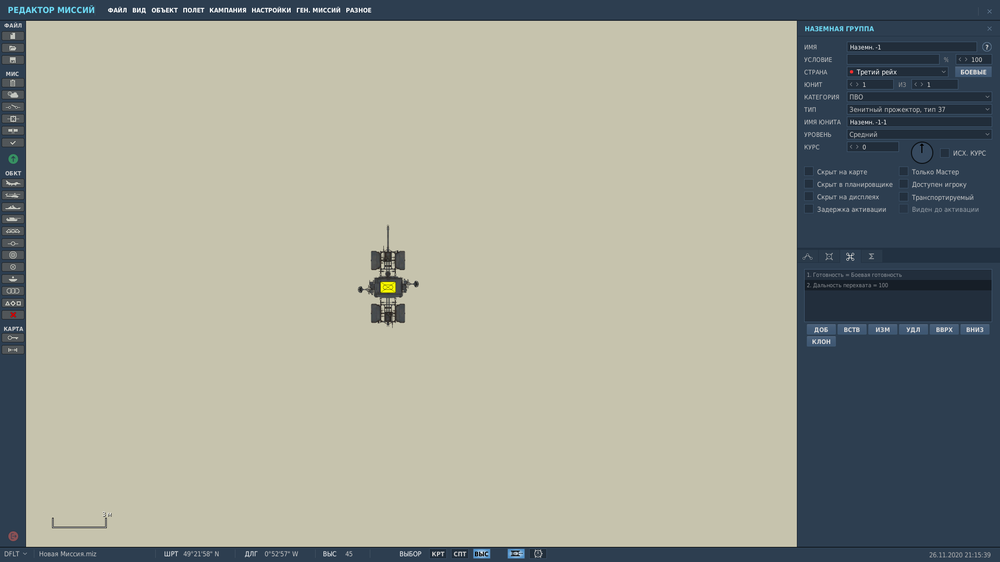Enable Задержка активации checkbox

point(809,209)
